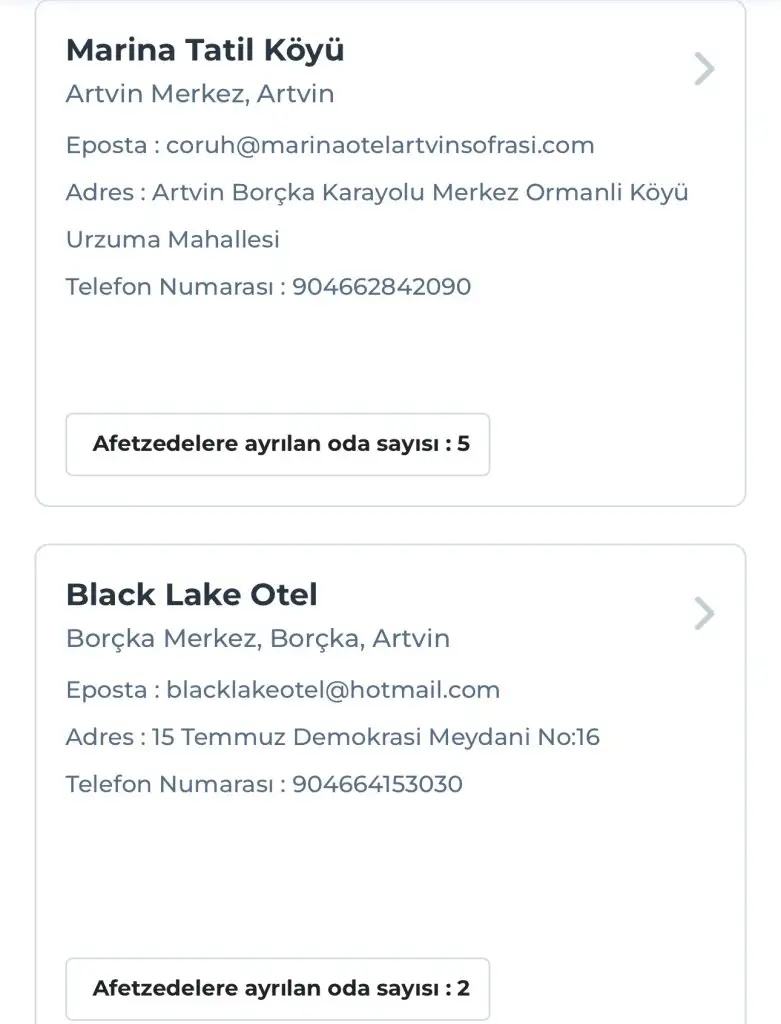Call phone number 904662842090
This screenshot has height=1024, width=781.
(x=381, y=287)
